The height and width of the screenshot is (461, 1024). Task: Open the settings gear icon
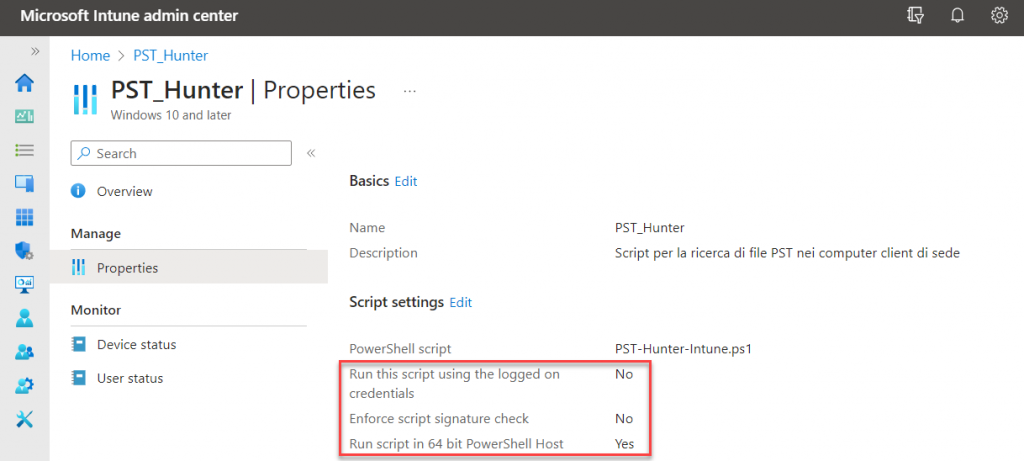(x=999, y=16)
